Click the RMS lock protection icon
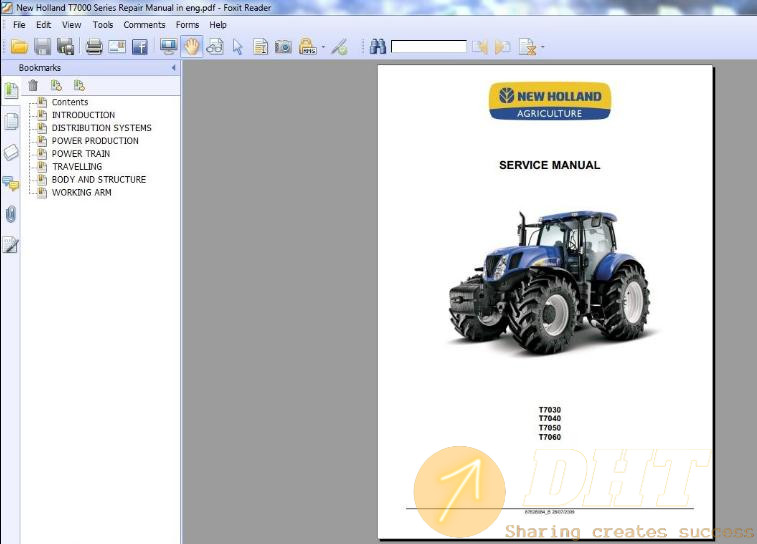757x544 pixels. [307, 47]
